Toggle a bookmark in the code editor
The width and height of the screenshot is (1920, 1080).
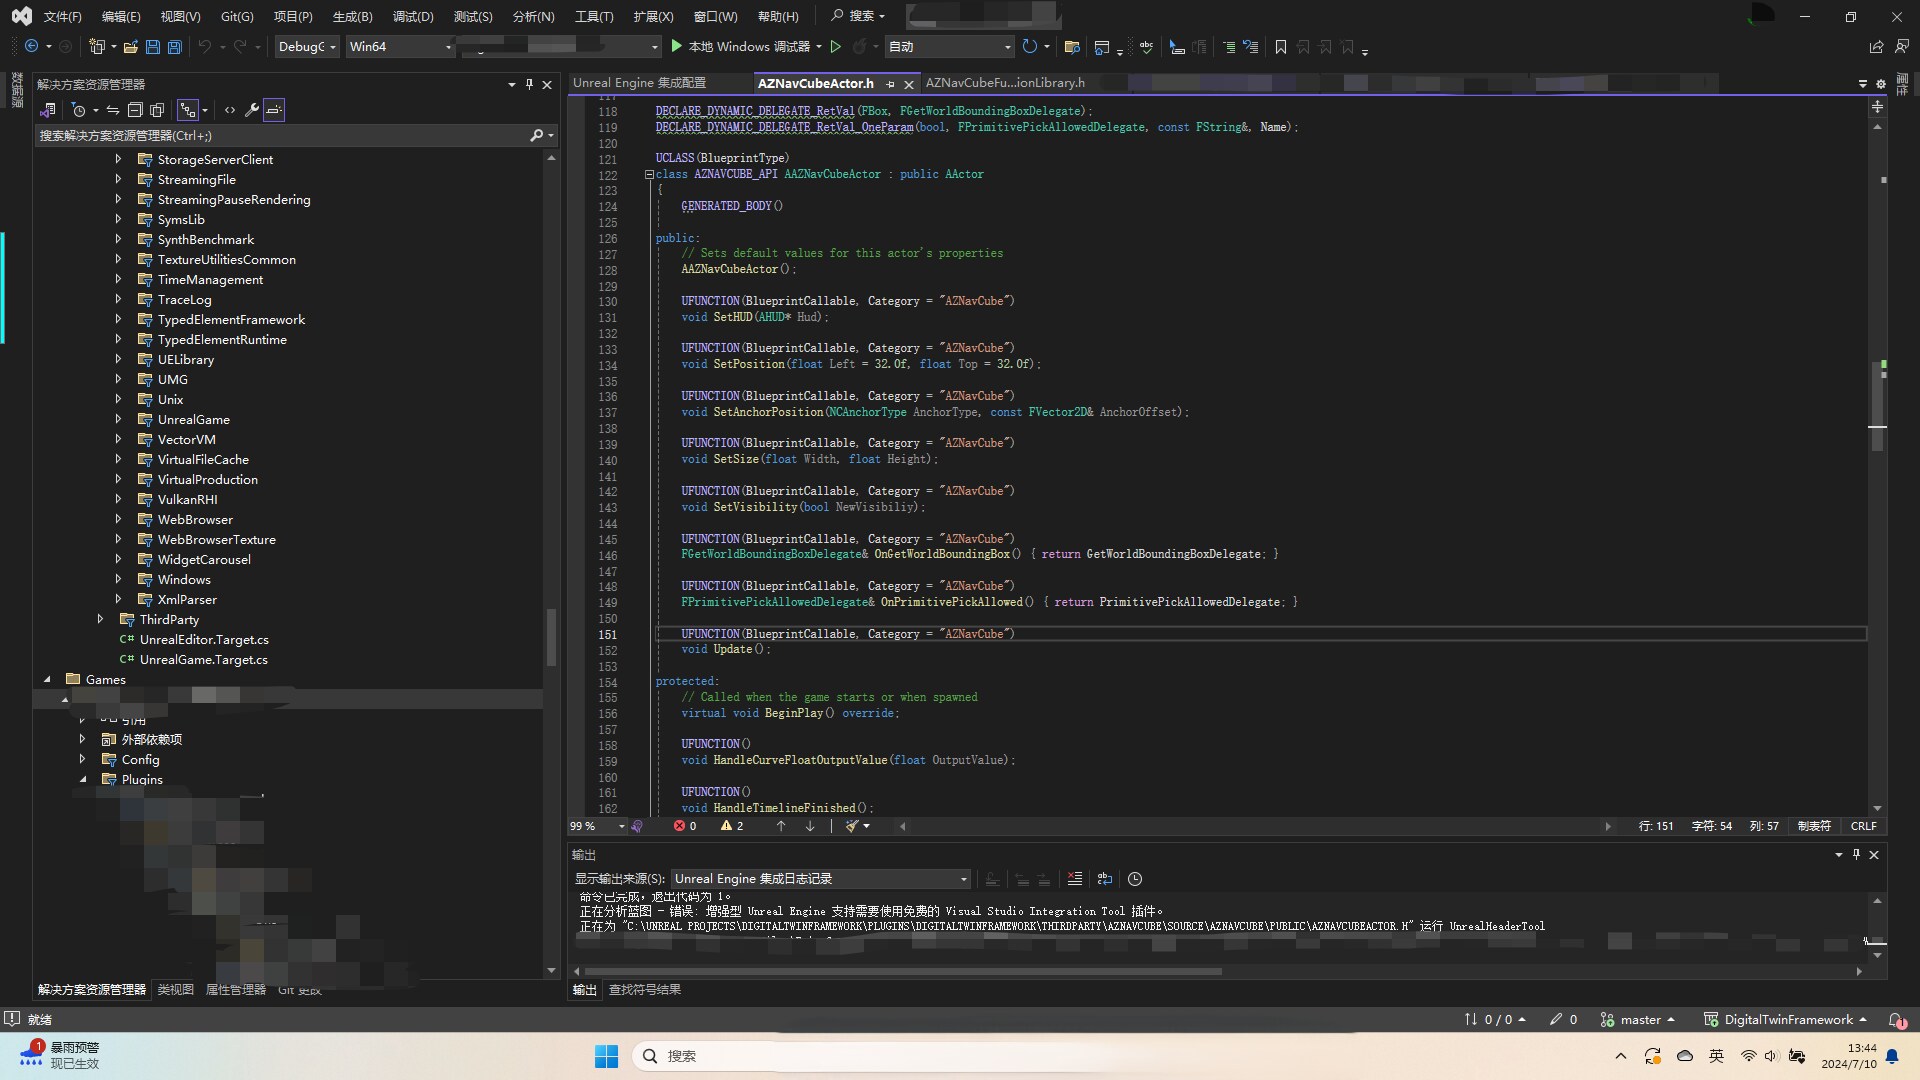1280,46
